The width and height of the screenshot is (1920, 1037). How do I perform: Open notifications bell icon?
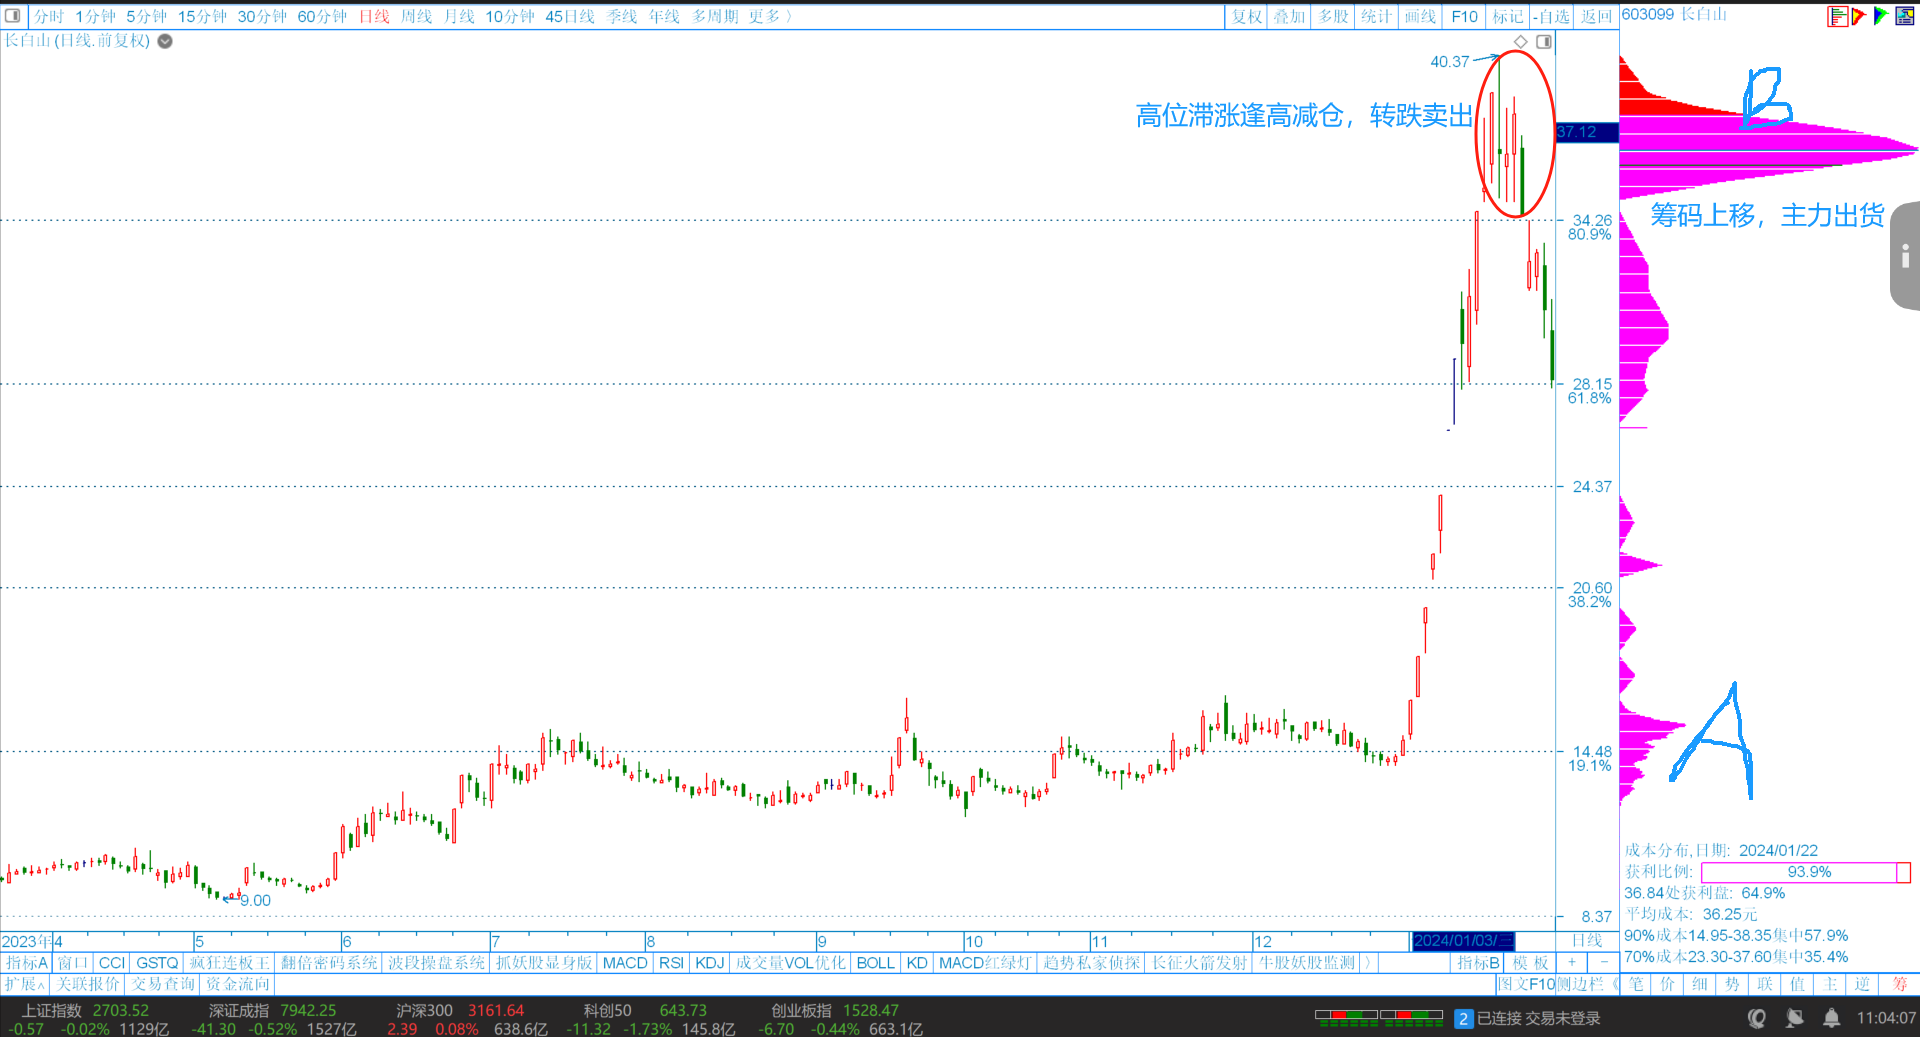point(1831,1018)
